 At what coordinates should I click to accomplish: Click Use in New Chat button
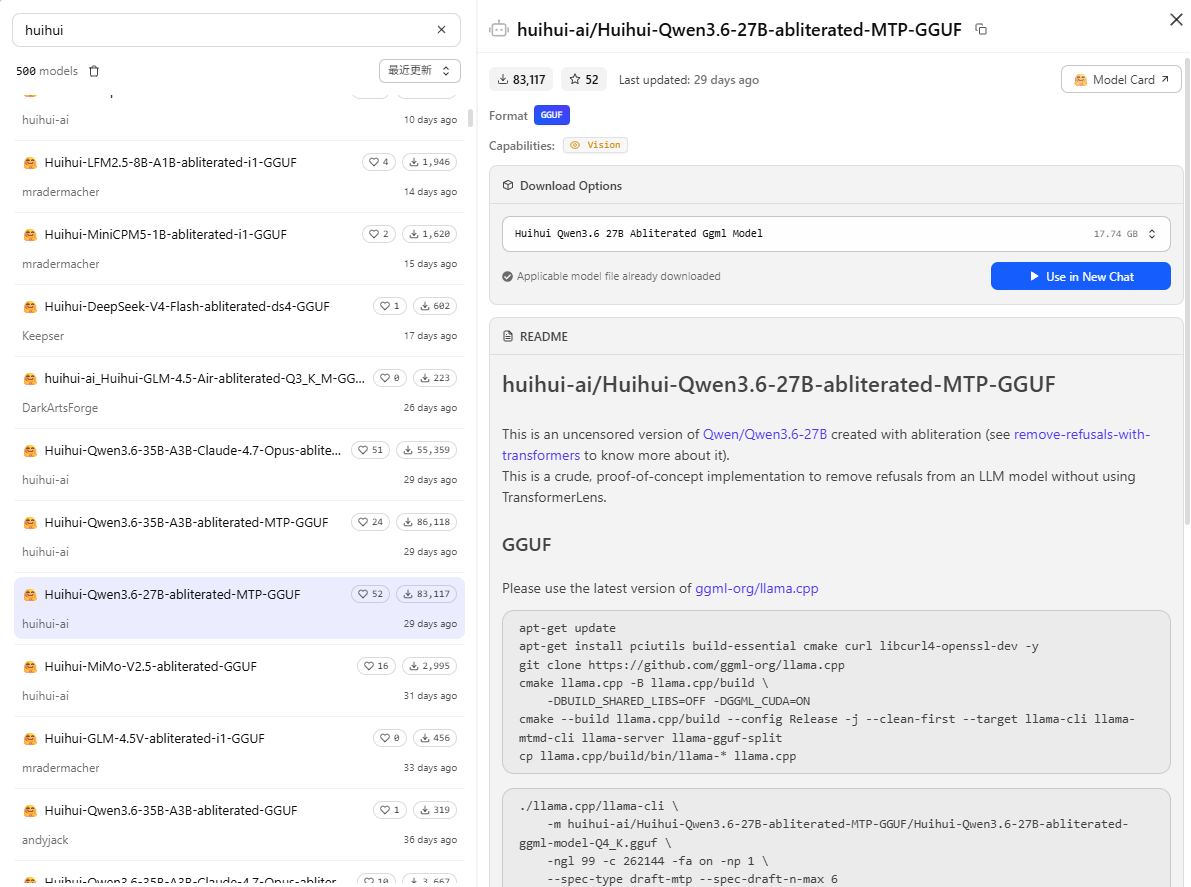point(1080,276)
